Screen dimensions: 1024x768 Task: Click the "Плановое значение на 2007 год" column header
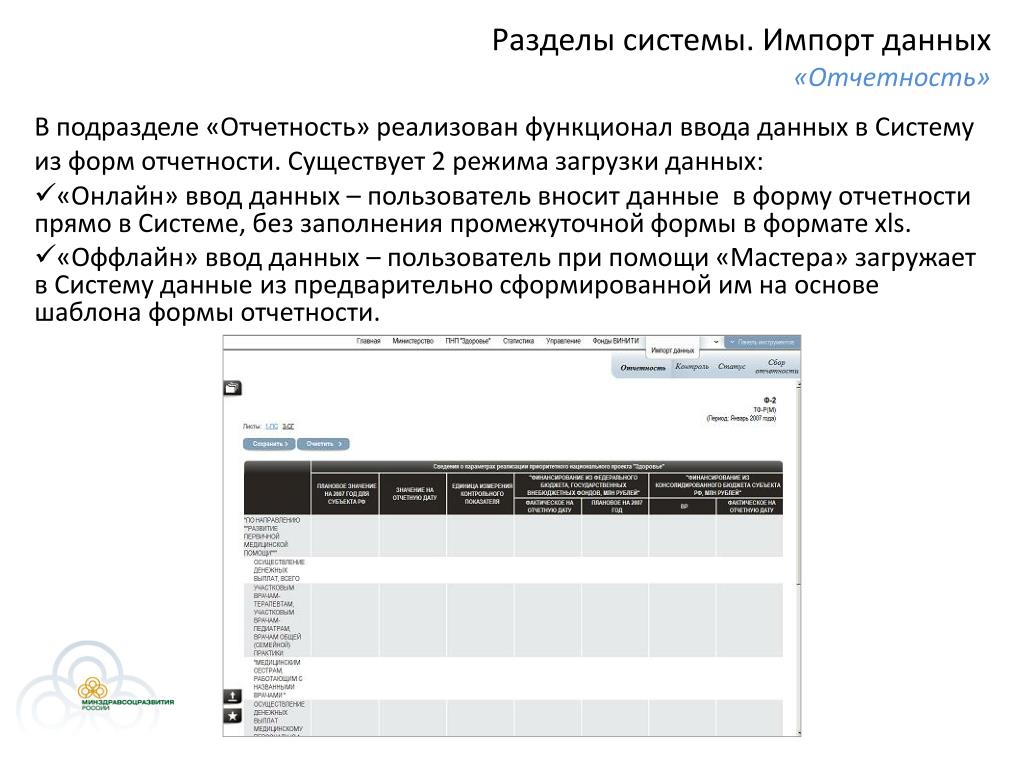coord(346,494)
